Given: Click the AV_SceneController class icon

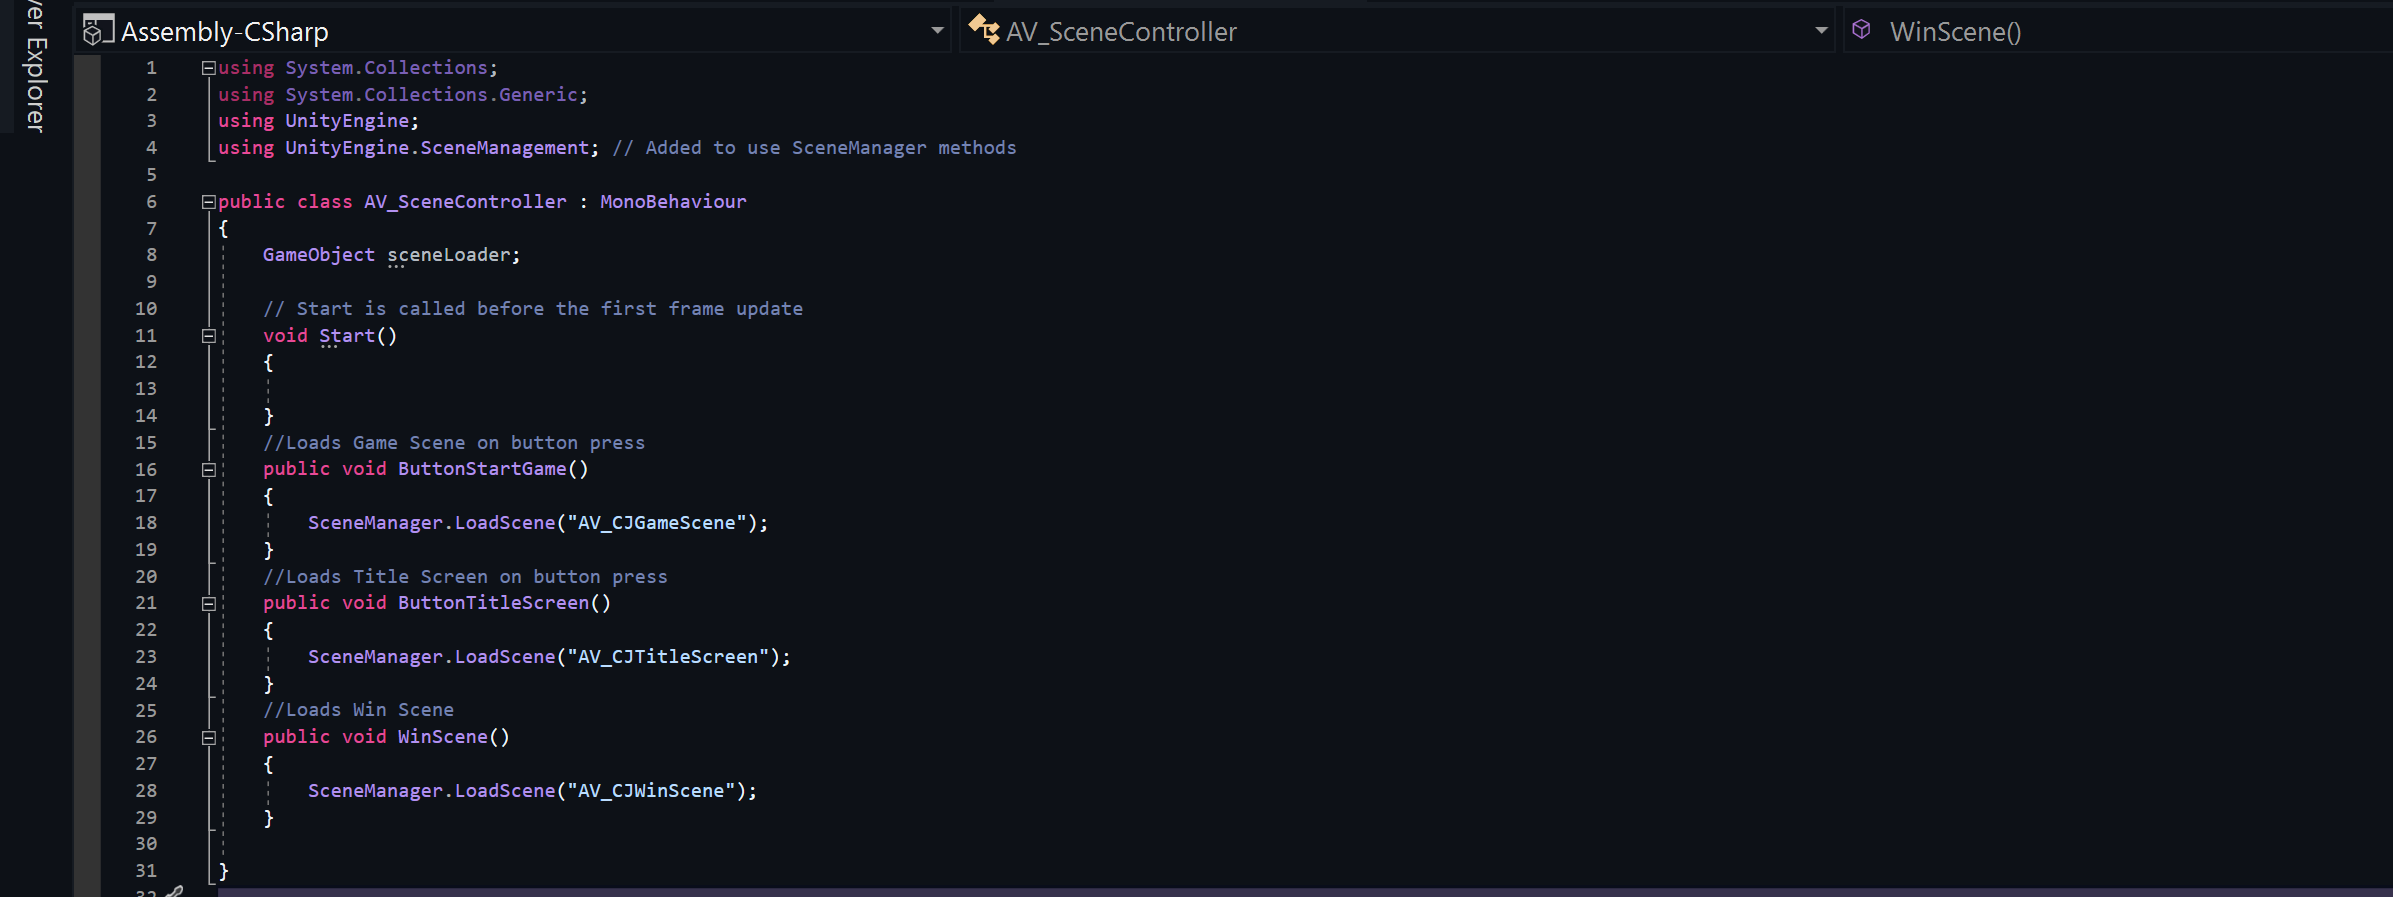Looking at the screenshot, I should point(984,30).
